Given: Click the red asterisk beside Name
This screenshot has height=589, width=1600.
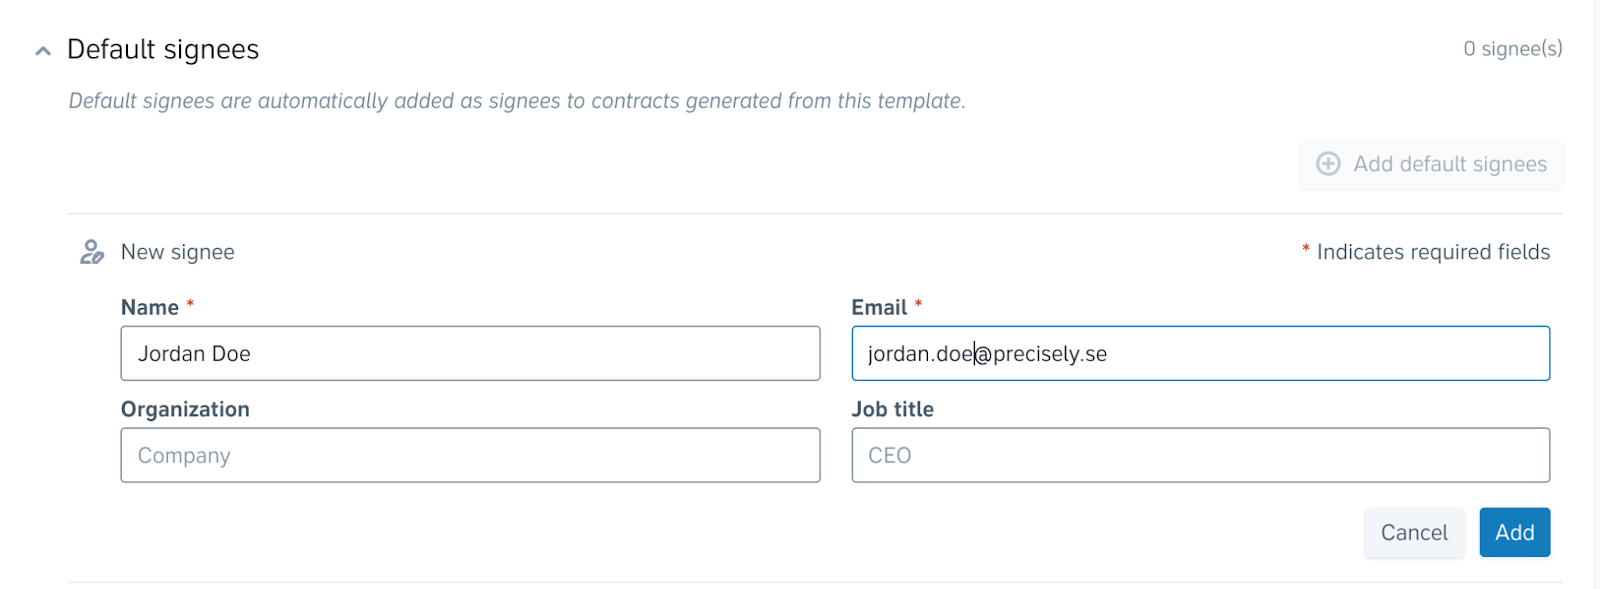Looking at the screenshot, I should pyautogui.click(x=190, y=304).
